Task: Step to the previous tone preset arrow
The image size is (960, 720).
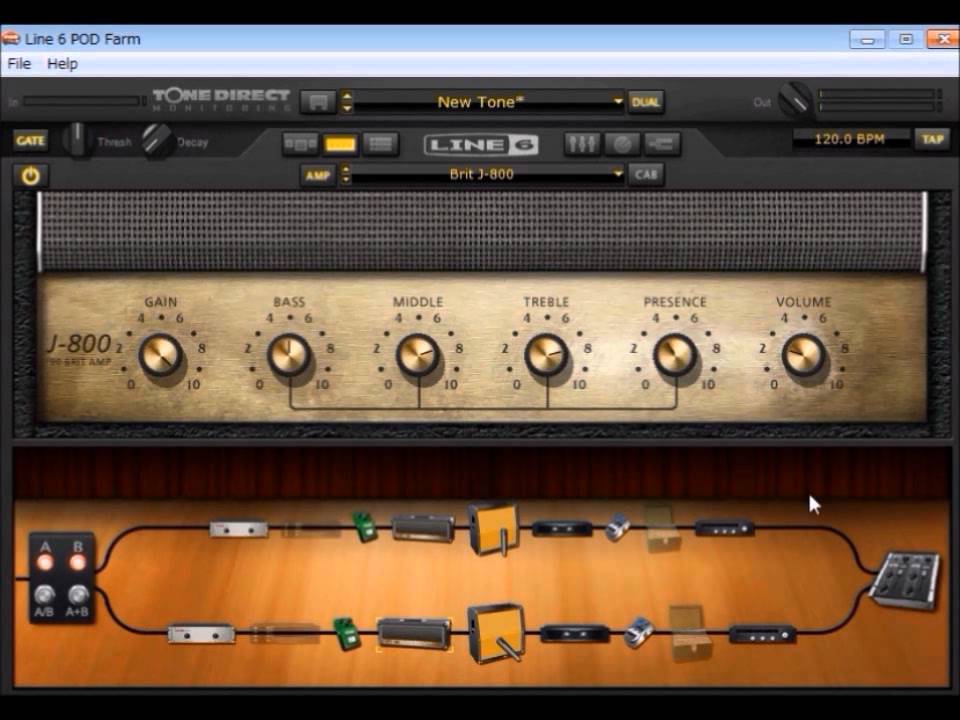Action: [347, 96]
